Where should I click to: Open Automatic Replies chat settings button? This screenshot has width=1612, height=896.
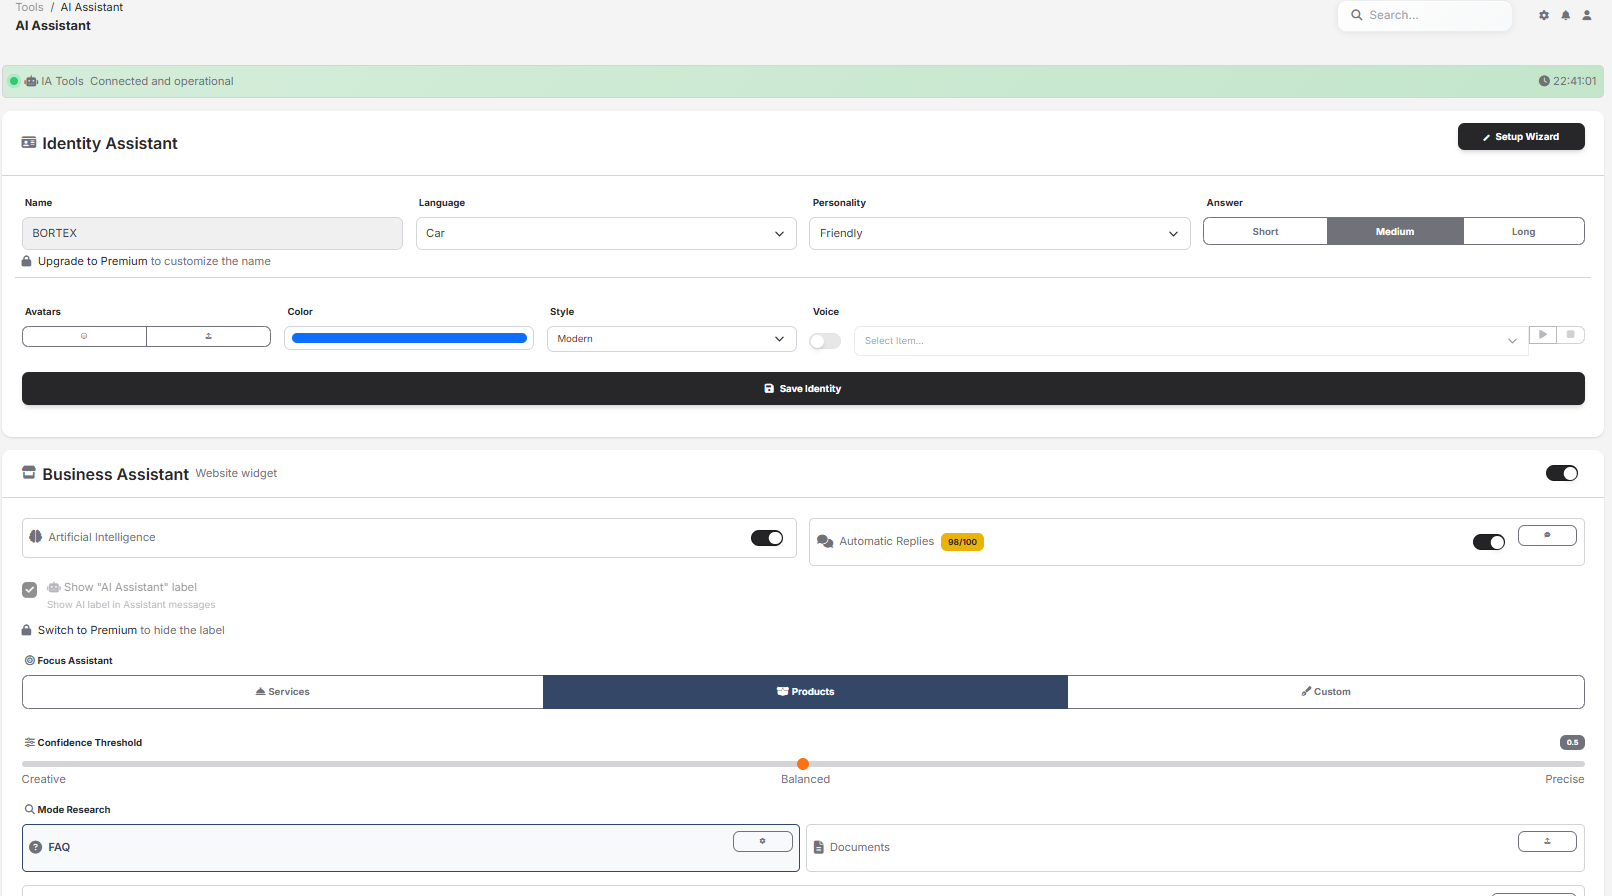[x=1546, y=536]
